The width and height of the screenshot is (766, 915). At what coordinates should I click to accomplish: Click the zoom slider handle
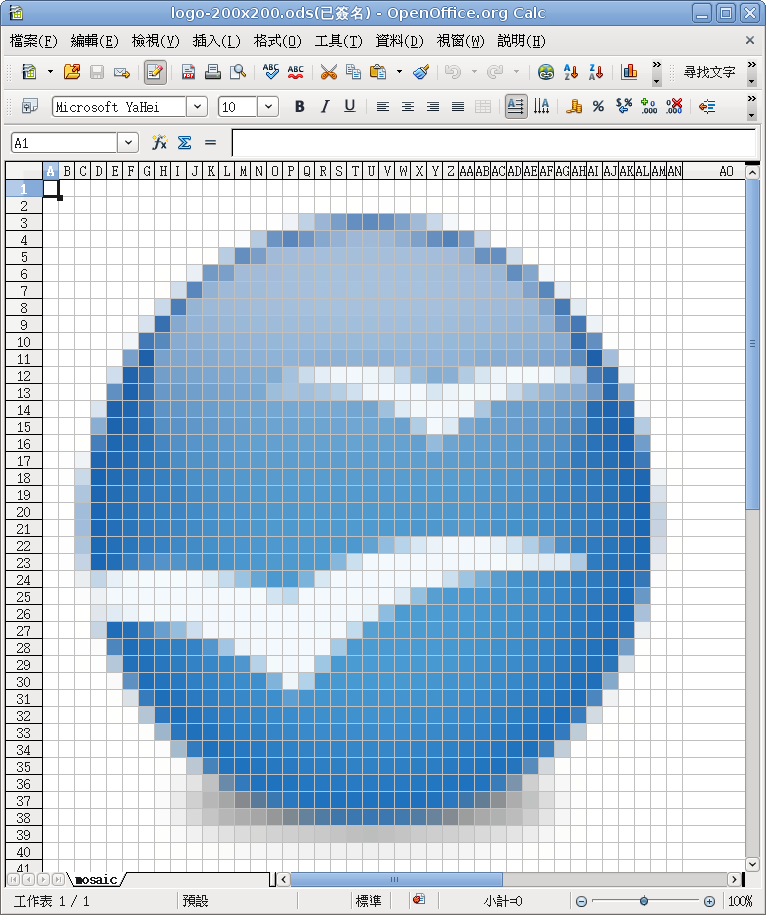coord(643,902)
